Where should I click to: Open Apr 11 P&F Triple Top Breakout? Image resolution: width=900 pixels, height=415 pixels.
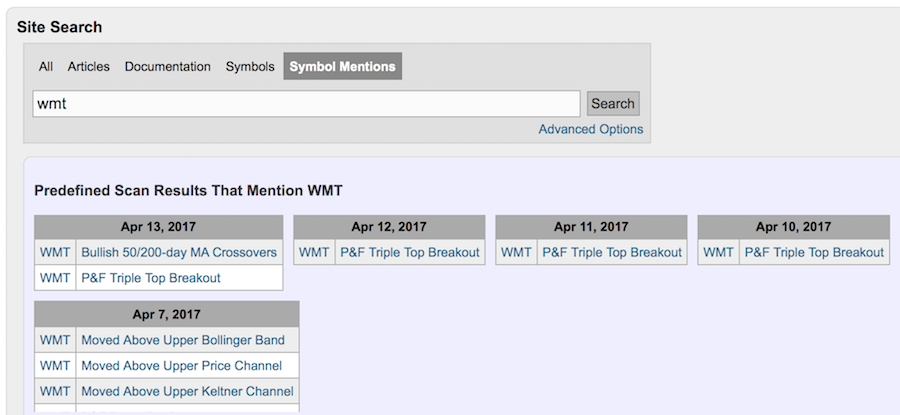click(612, 252)
